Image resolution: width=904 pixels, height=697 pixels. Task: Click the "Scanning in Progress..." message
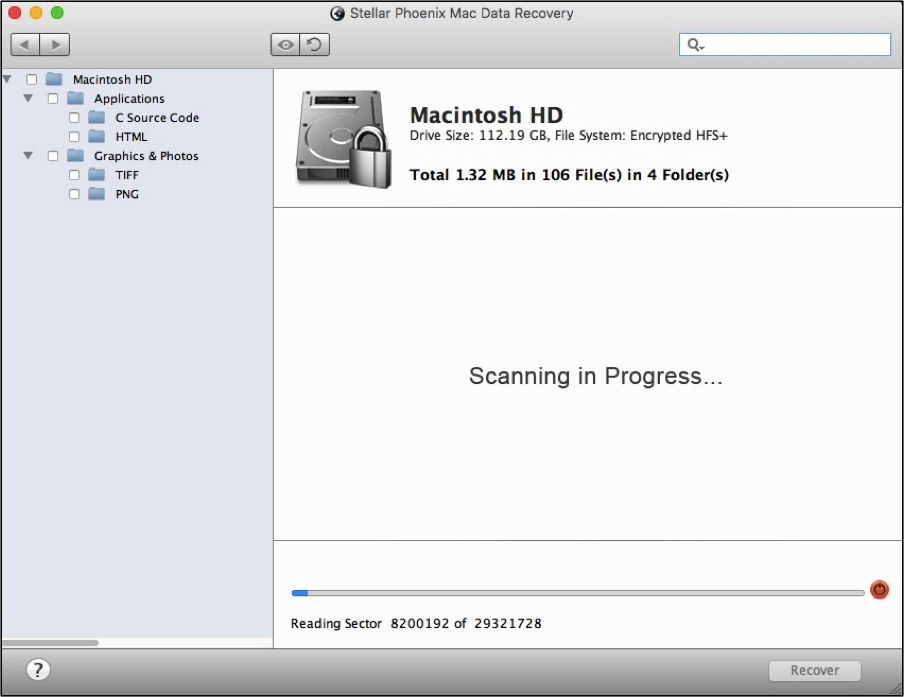[596, 376]
